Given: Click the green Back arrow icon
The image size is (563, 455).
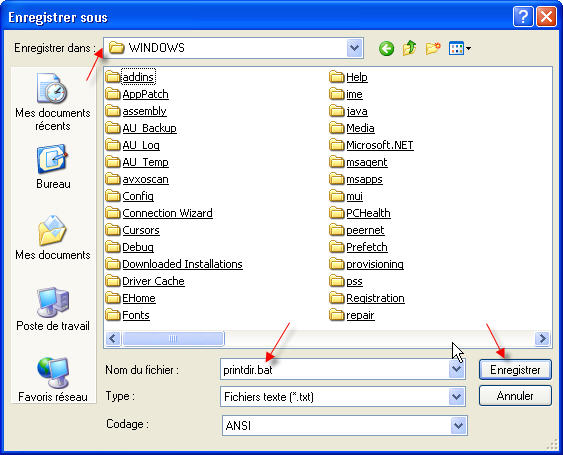Looking at the screenshot, I should (x=386, y=48).
